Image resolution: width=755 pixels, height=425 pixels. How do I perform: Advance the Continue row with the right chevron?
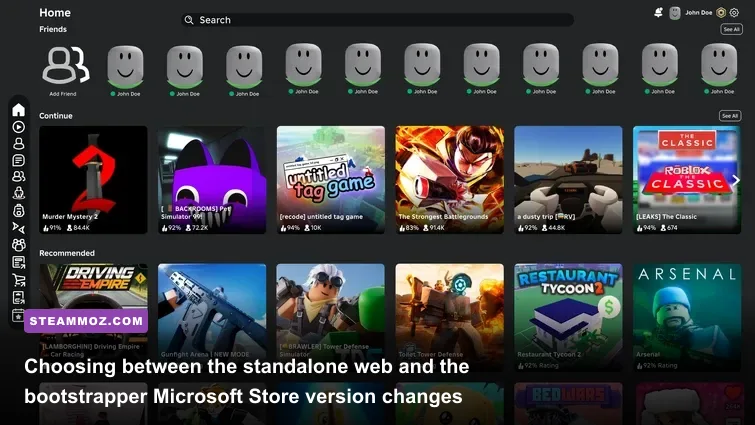tap(735, 180)
